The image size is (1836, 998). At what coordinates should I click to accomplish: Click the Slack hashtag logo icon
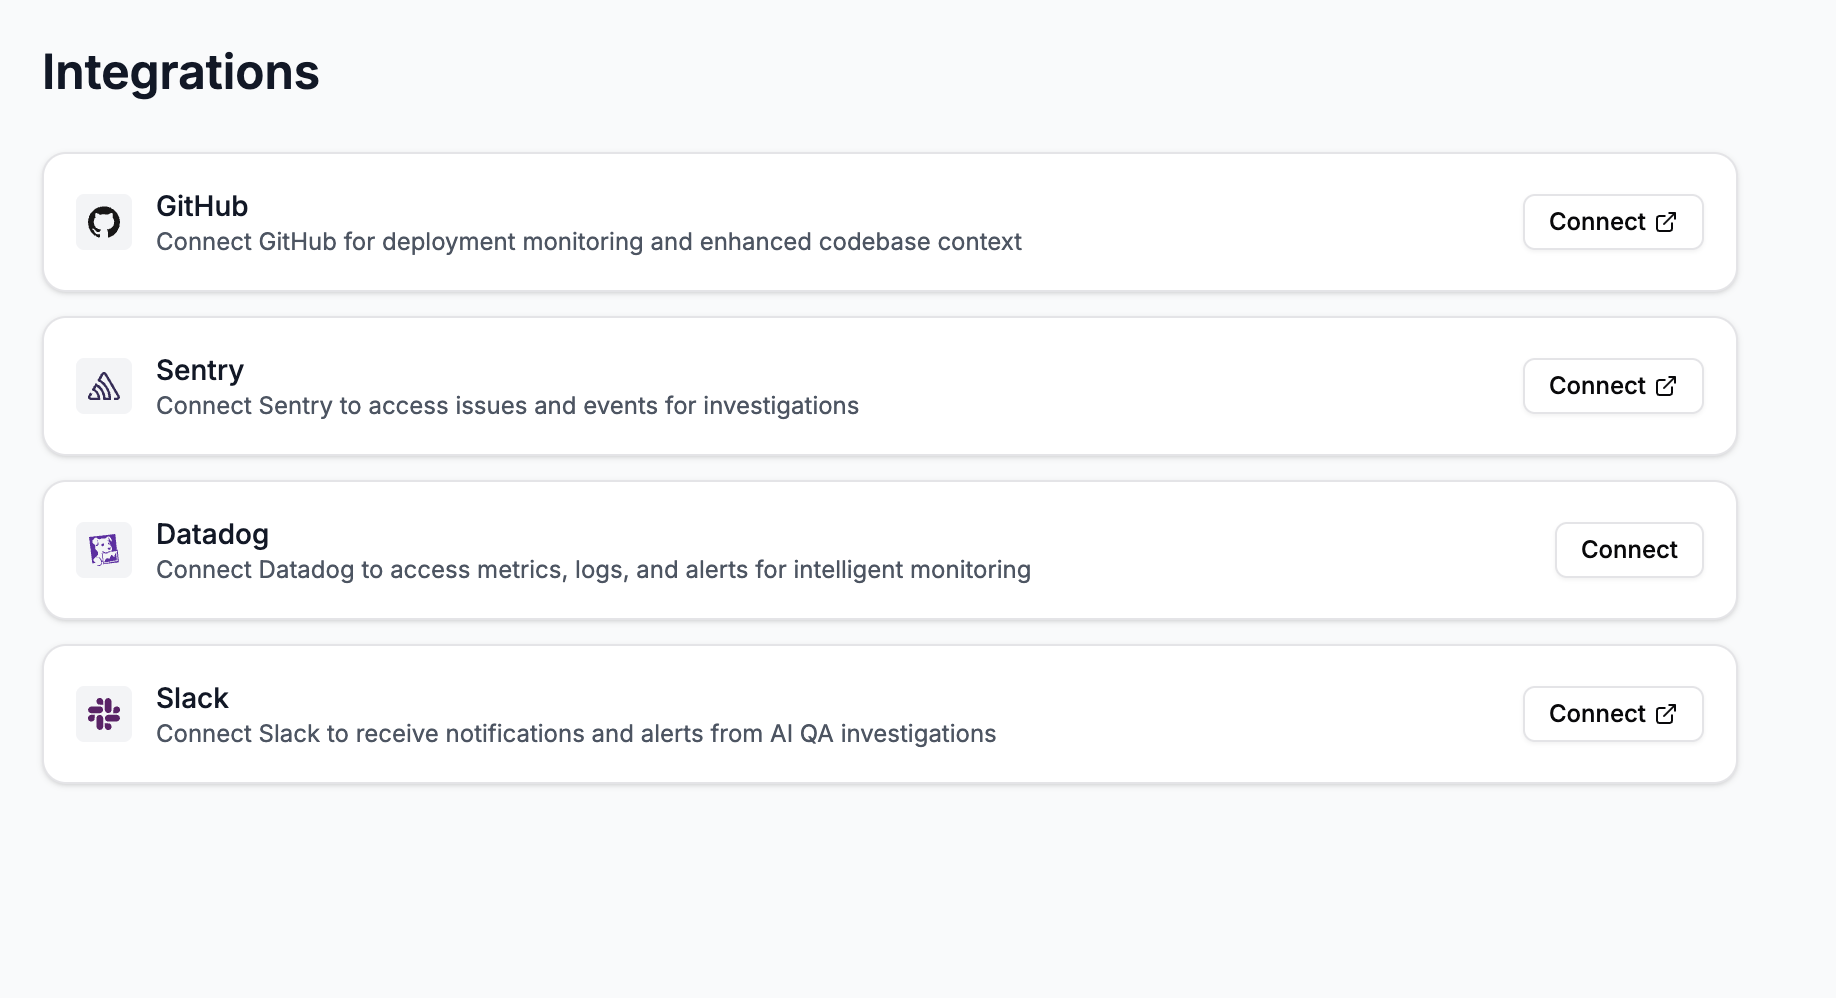104,714
